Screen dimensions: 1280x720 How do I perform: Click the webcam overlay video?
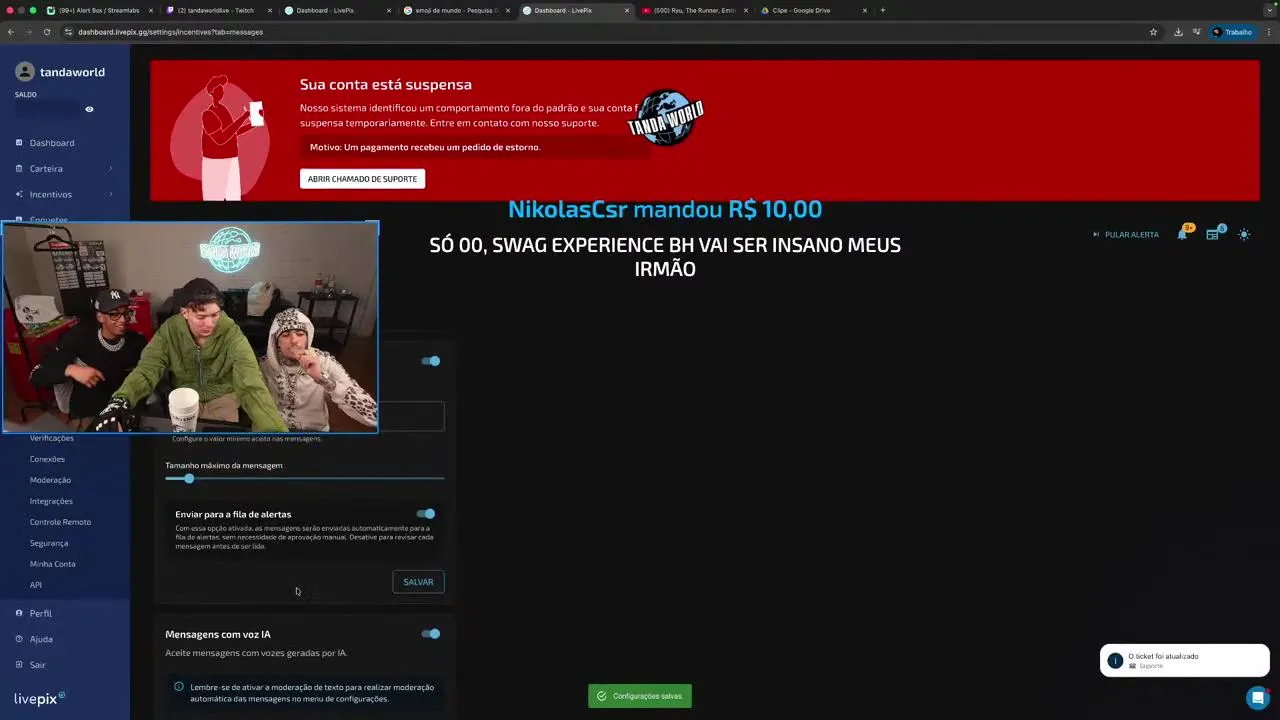pyautogui.click(x=190, y=327)
